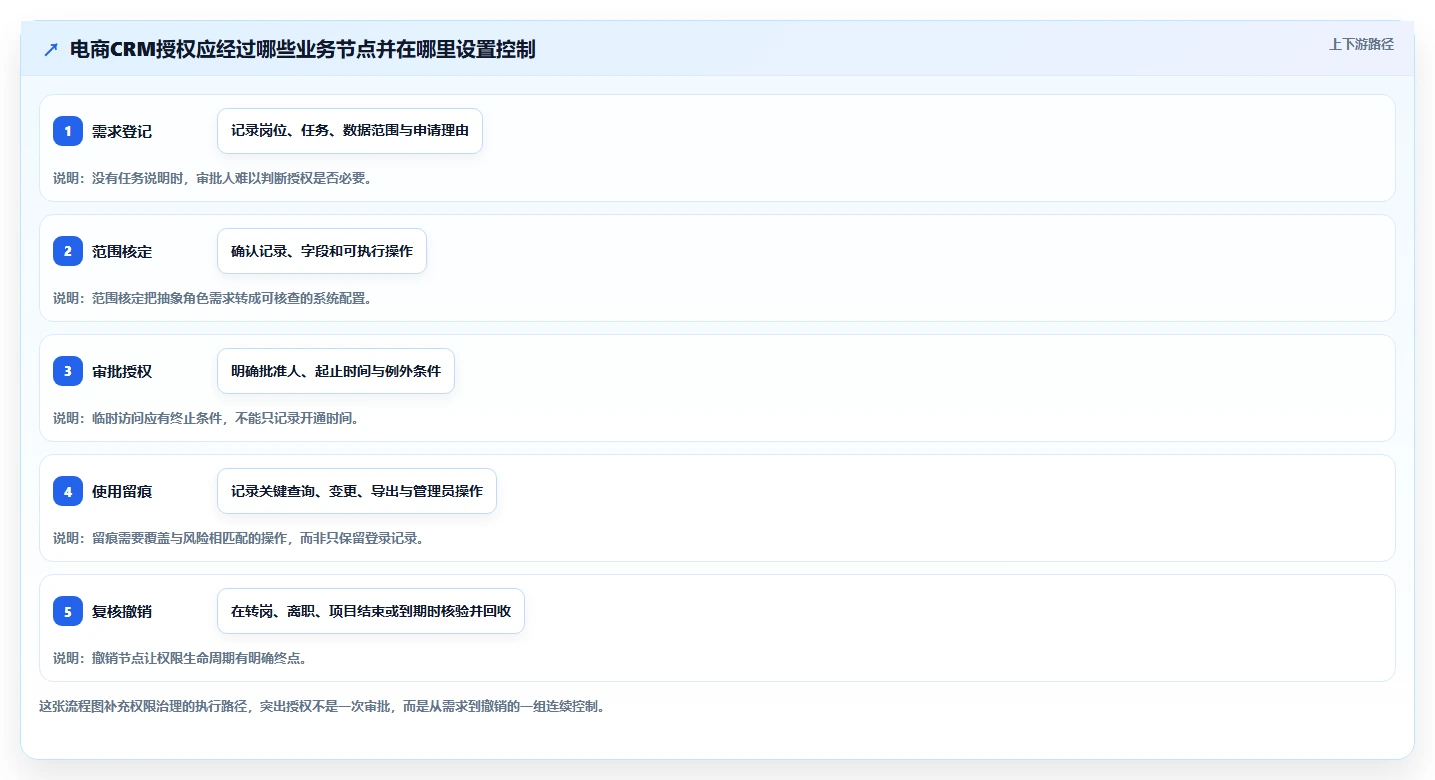Click the step 1 number badge
The image size is (1435, 780).
pos(68,131)
